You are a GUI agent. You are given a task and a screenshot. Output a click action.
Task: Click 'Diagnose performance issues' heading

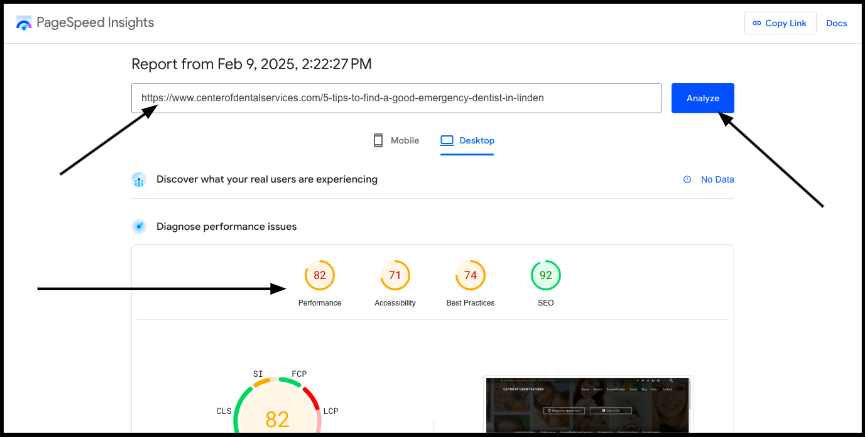[x=226, y=227]
